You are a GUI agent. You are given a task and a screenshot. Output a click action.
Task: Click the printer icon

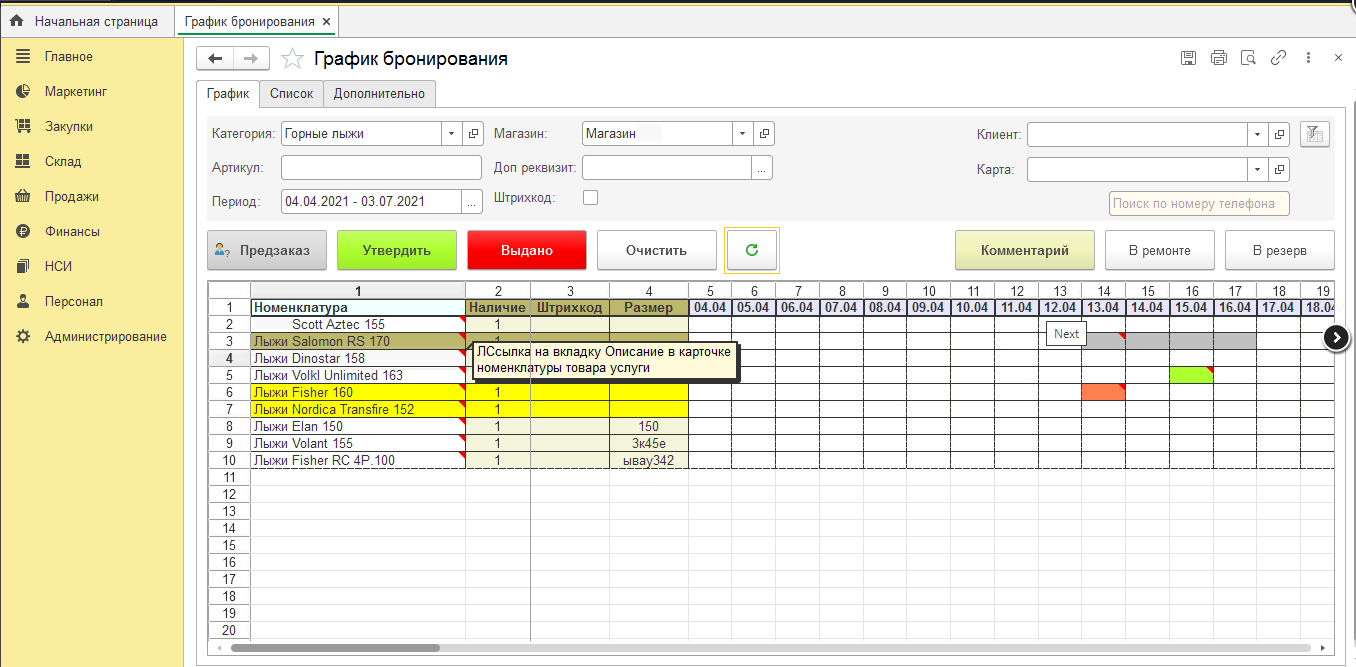point(1218,58)
